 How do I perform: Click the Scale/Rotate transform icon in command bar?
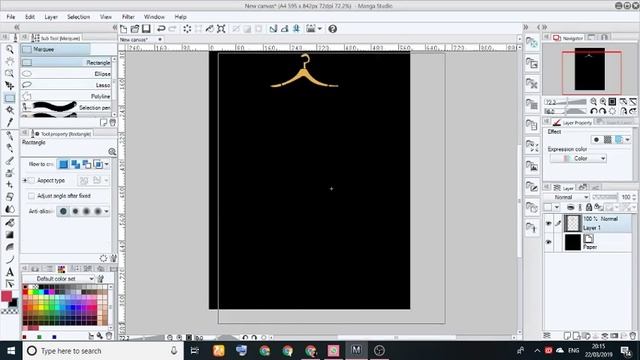pyautogui.click(x=221, y=29)
